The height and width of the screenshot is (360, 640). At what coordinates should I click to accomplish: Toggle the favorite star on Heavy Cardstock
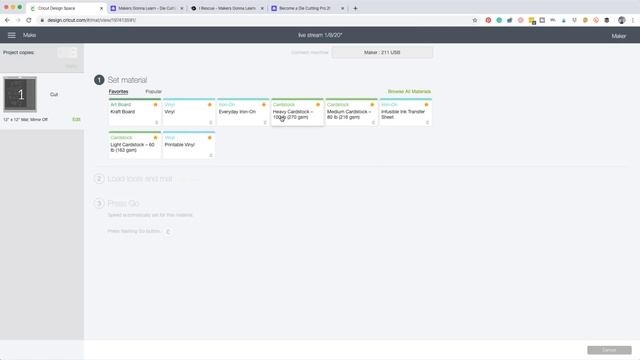(x=318, y=105)
